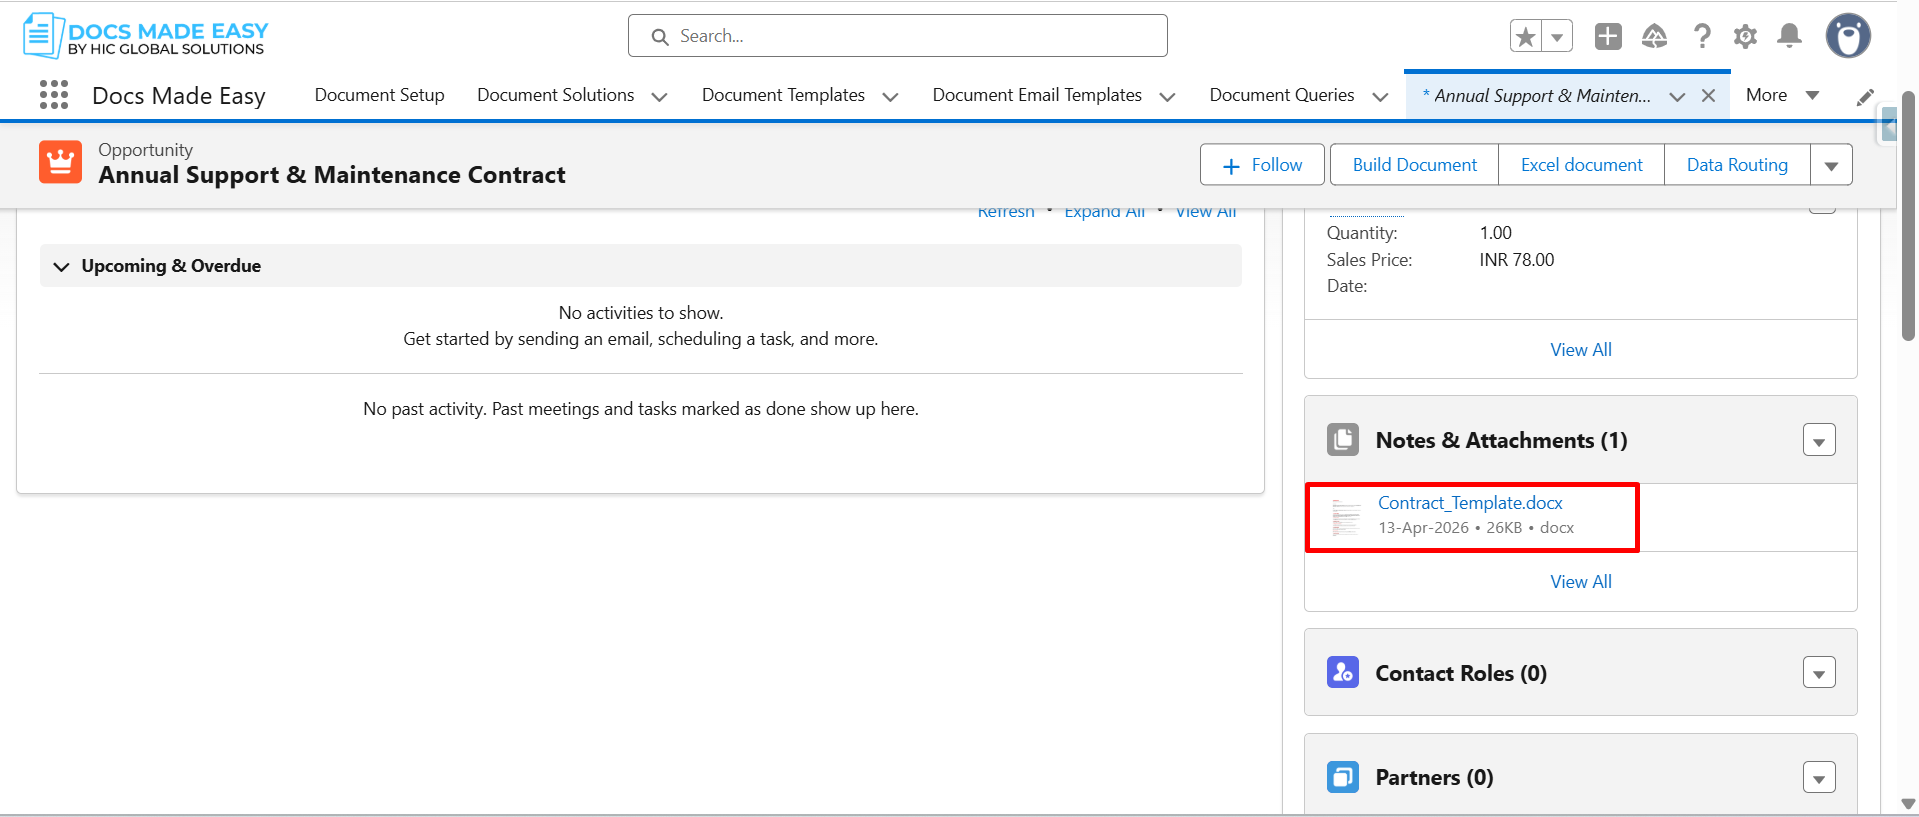Open the Notifications bell icon

point(1790,37)
